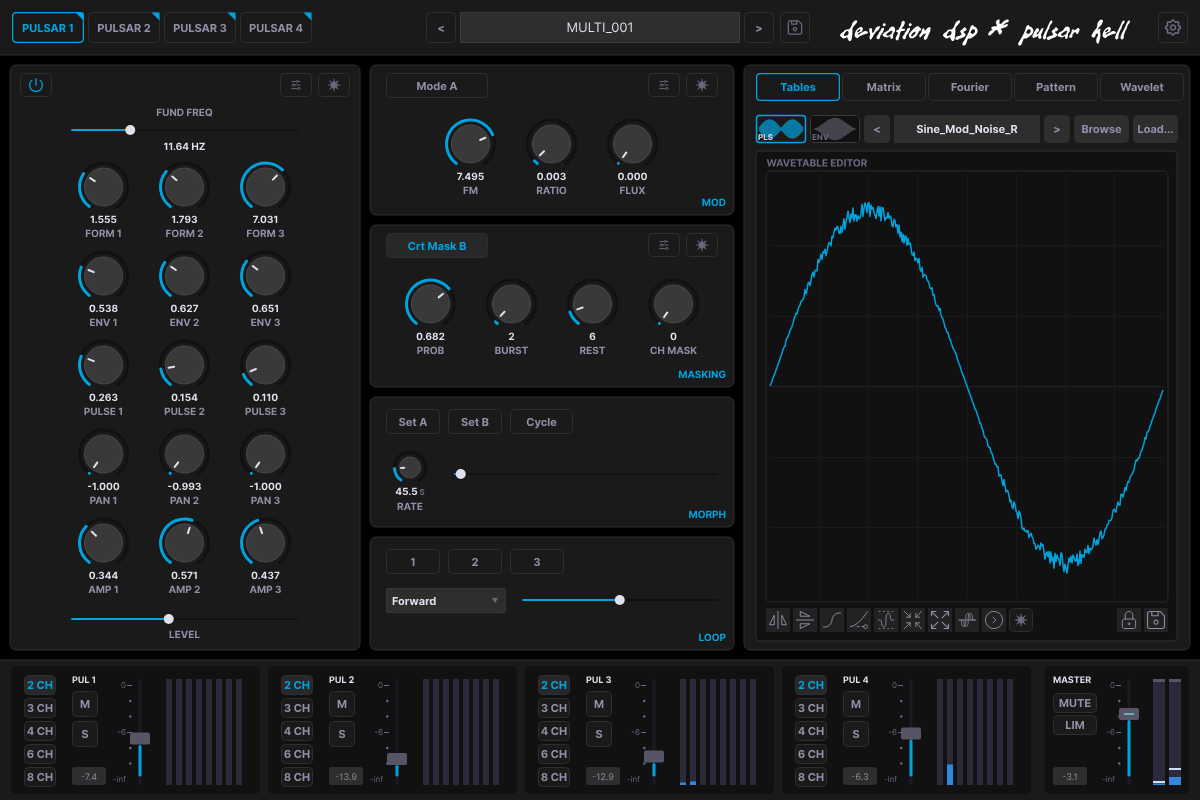
Task: Mute PUL 4 channel with M button
Action: pyautogui.click(x=855, y=704)
